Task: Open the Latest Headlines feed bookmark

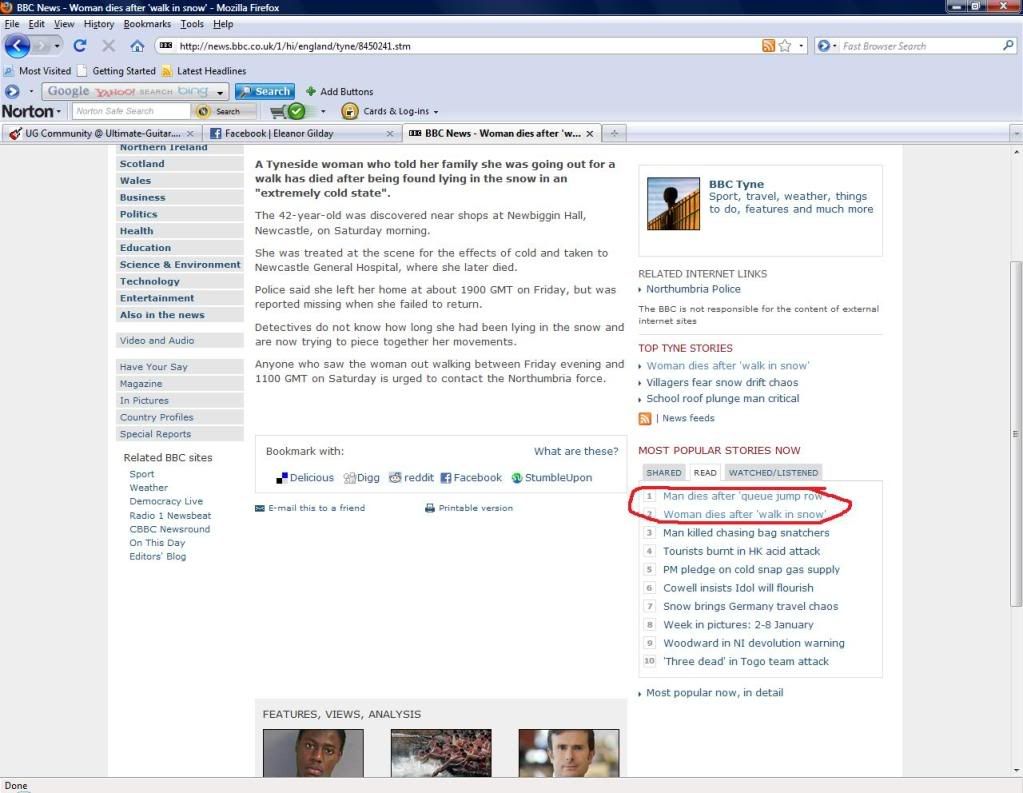Action: [204, 70]
